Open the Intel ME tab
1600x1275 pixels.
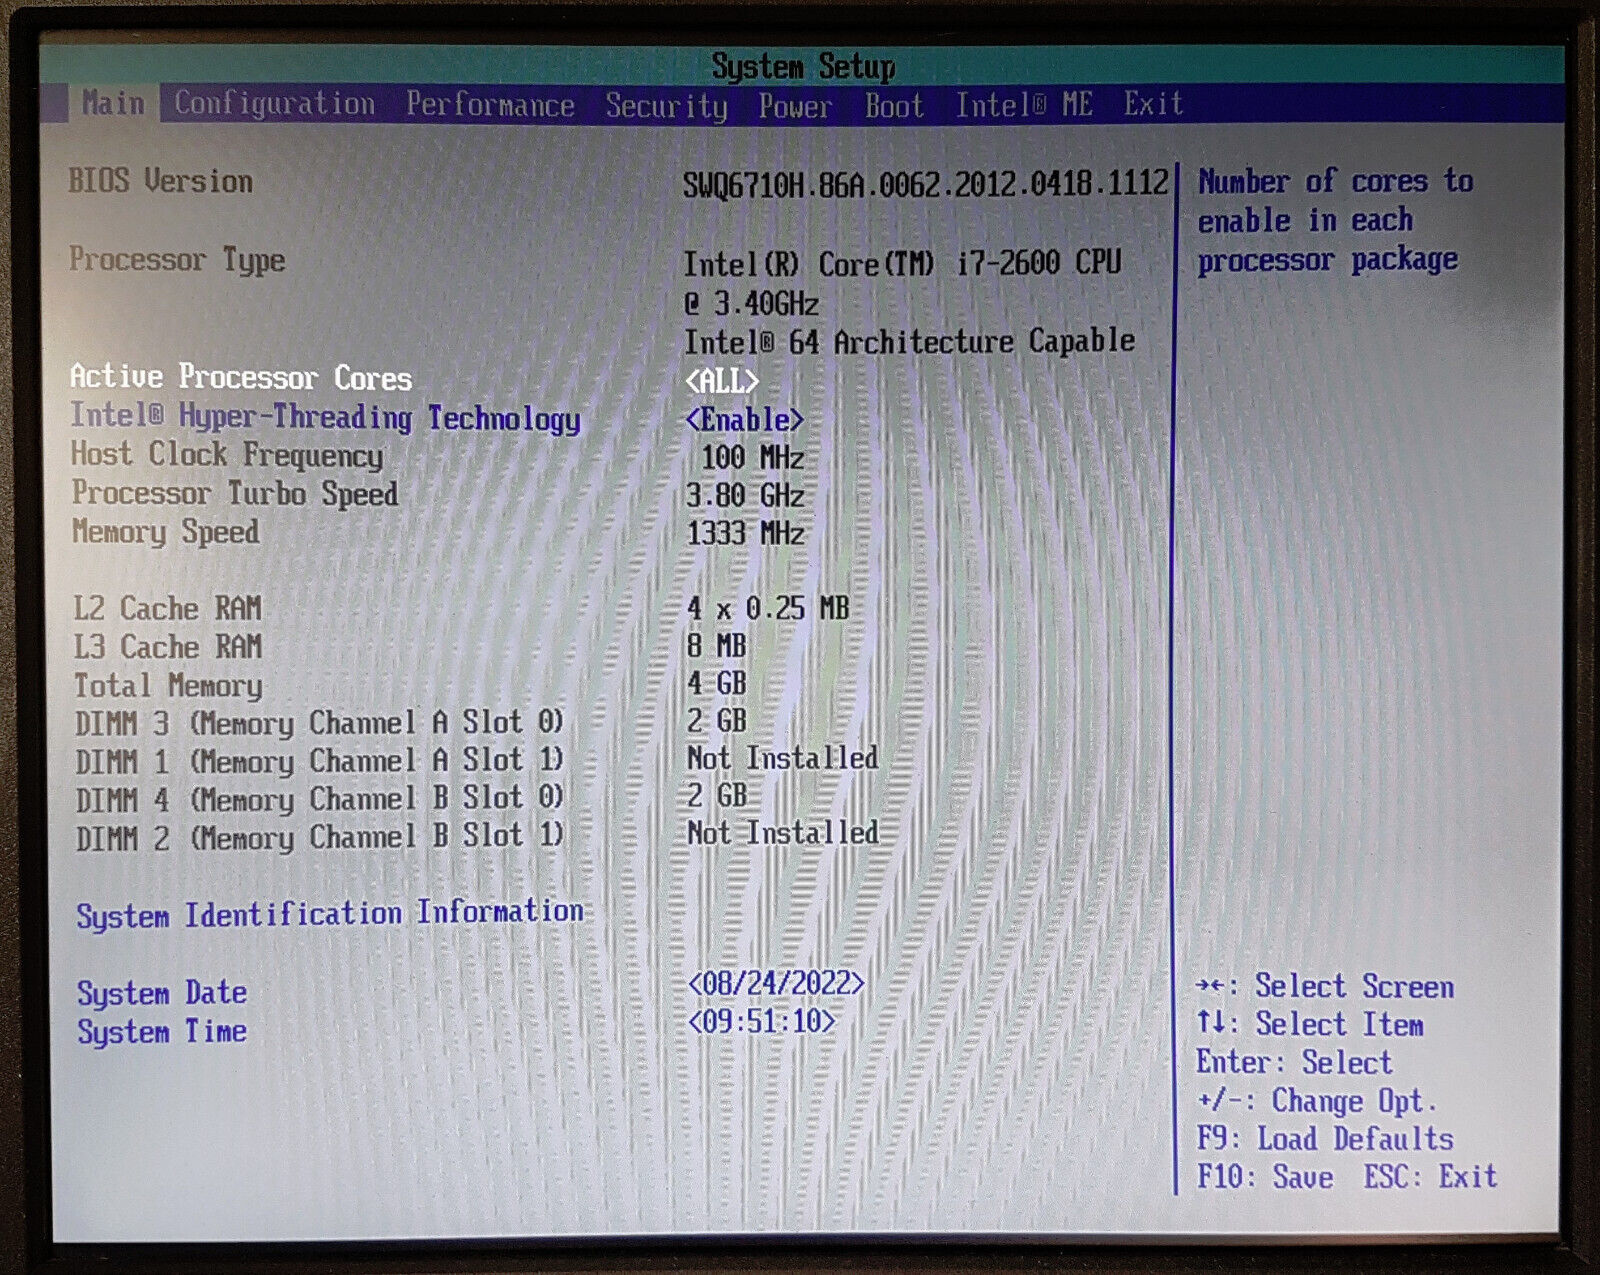point(1023,105)
